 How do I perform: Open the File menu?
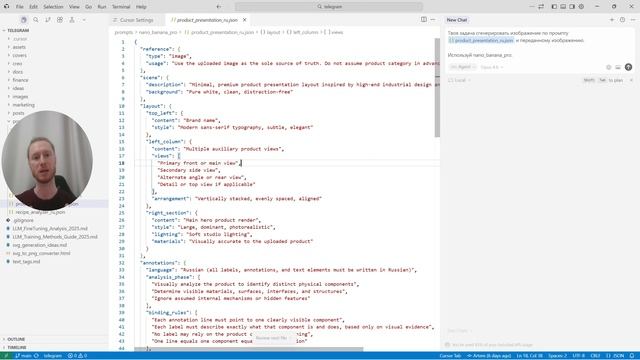pos(19,7)
